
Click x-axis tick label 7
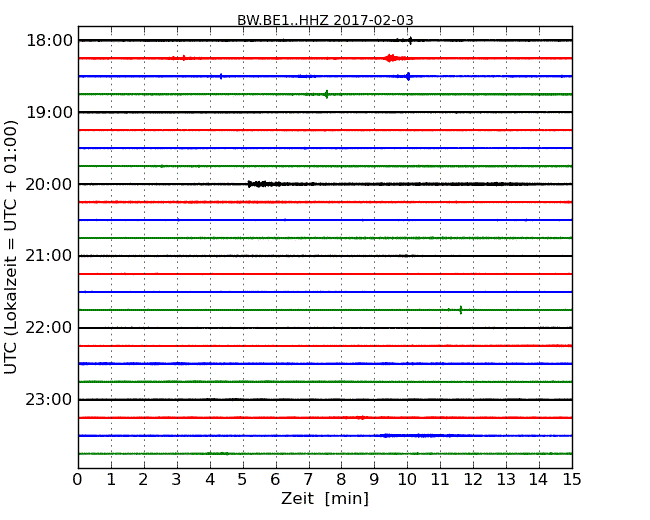308,480
